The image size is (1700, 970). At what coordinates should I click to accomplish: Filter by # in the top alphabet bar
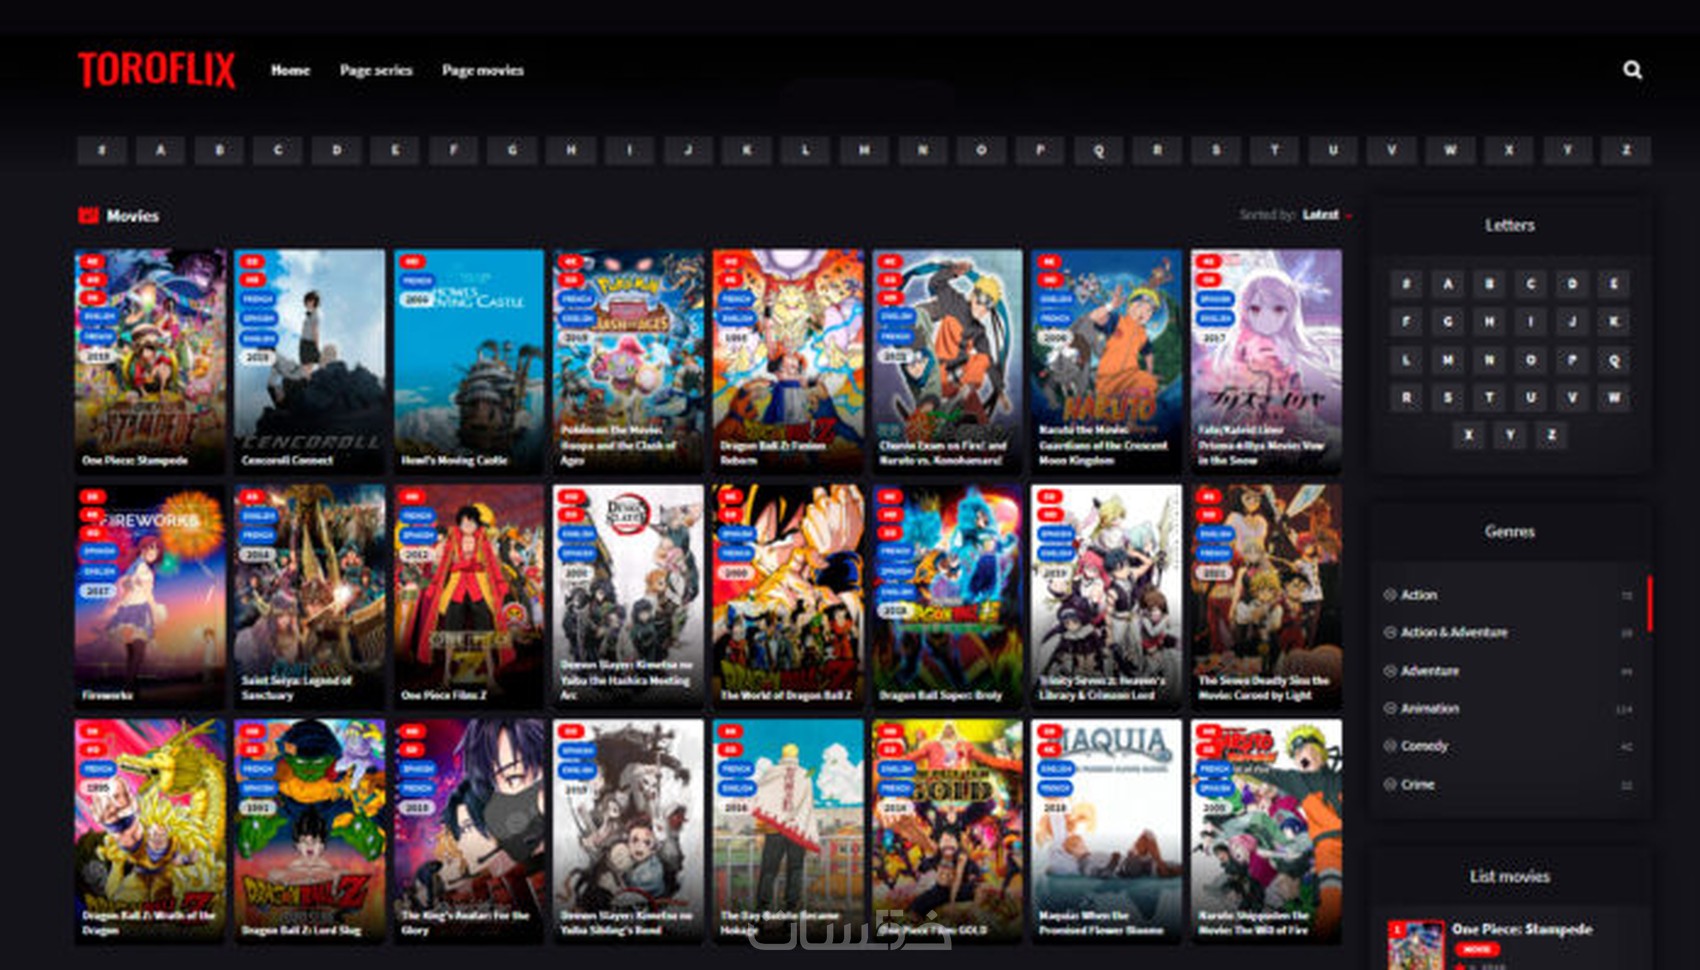pos(102,150)
